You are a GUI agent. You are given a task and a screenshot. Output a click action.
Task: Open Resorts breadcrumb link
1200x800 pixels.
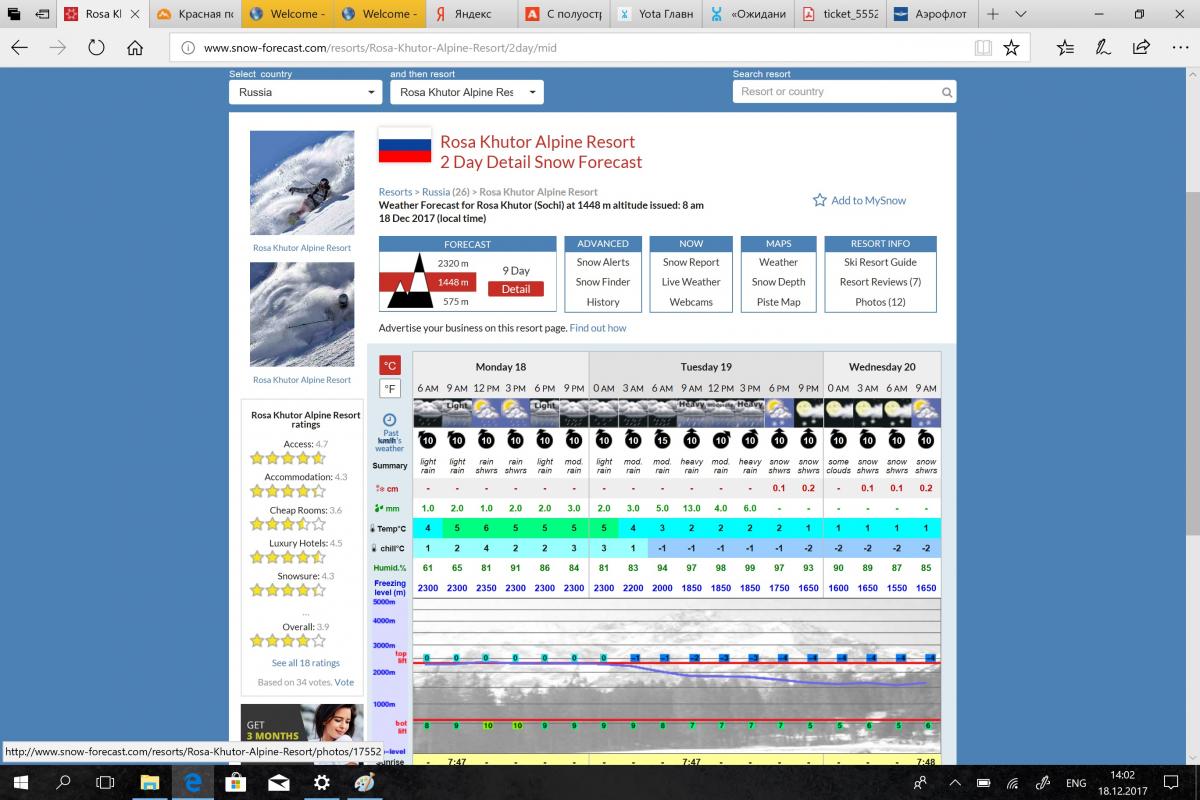[x=395, y=192]
